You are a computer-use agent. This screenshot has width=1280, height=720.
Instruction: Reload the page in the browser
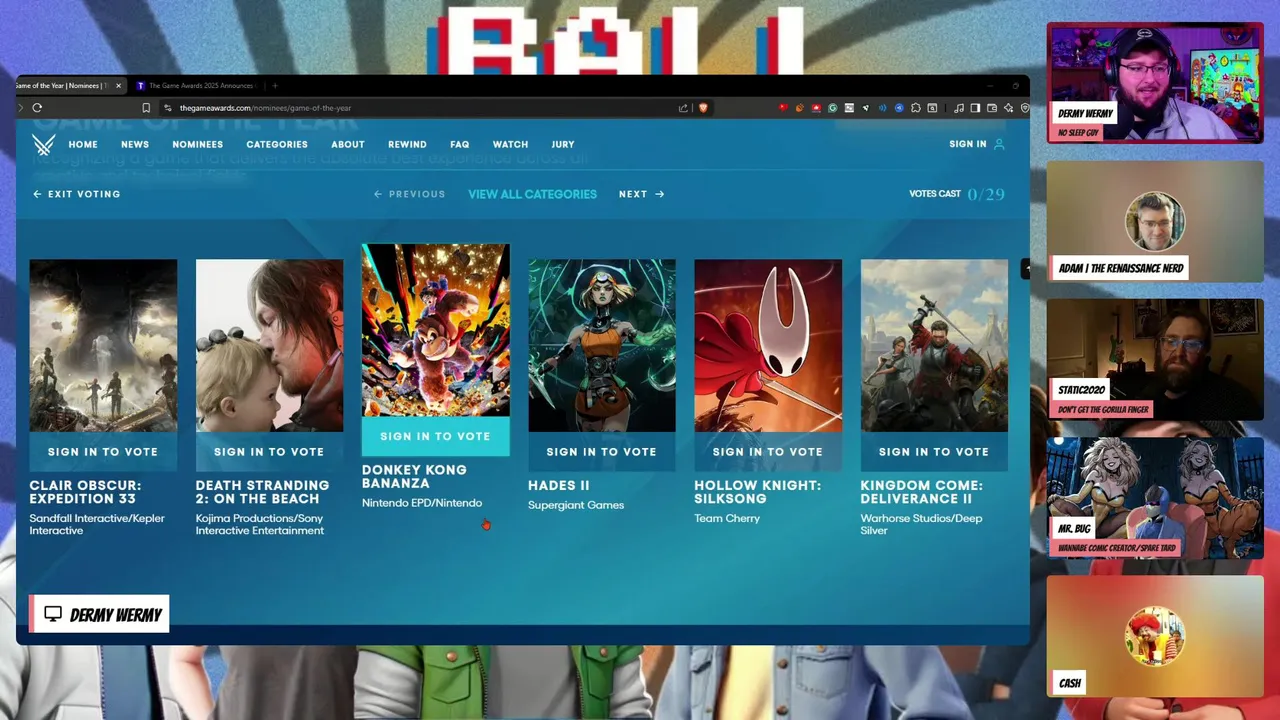(37, 108)
